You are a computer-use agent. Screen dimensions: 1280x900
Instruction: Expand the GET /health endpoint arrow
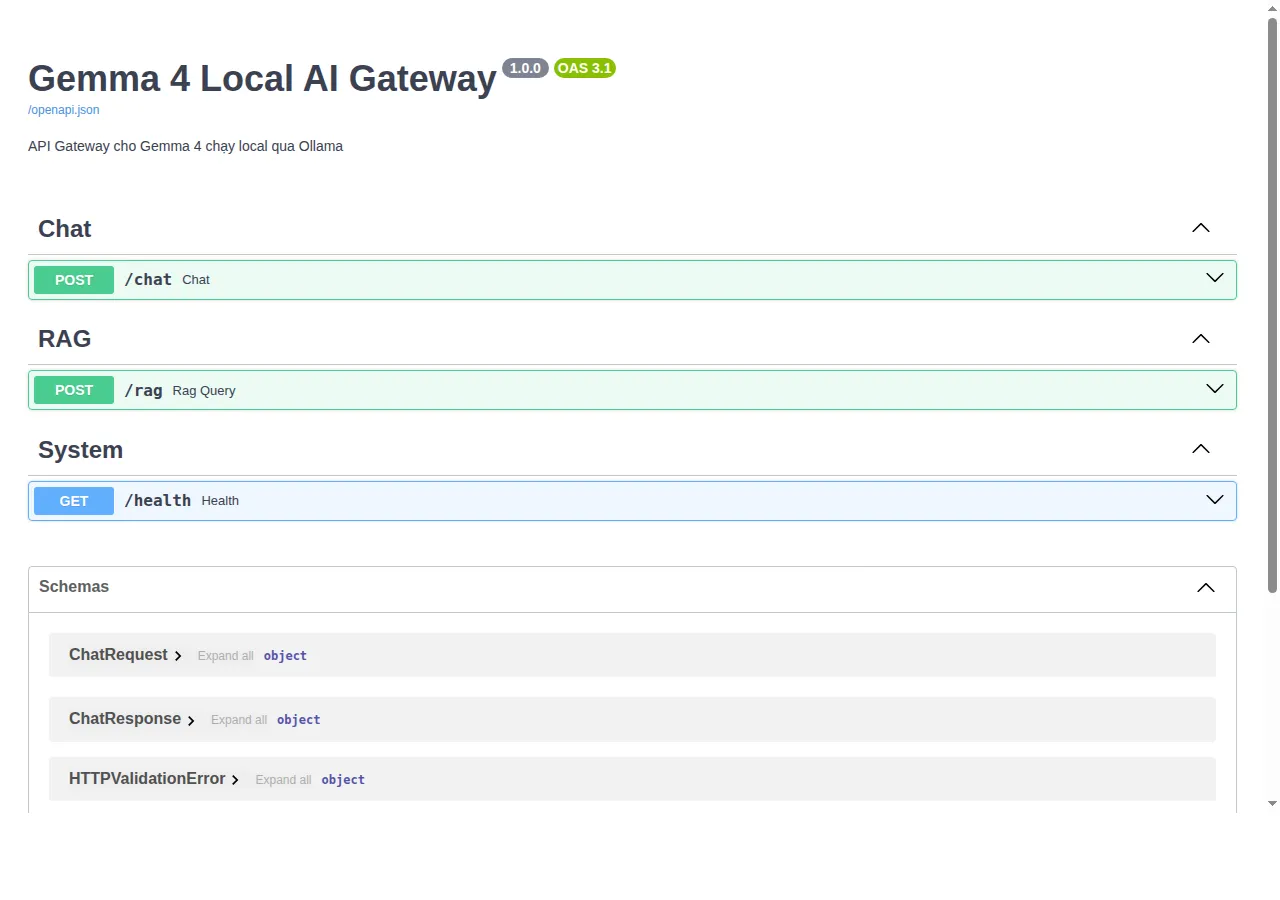[1215, 500]
